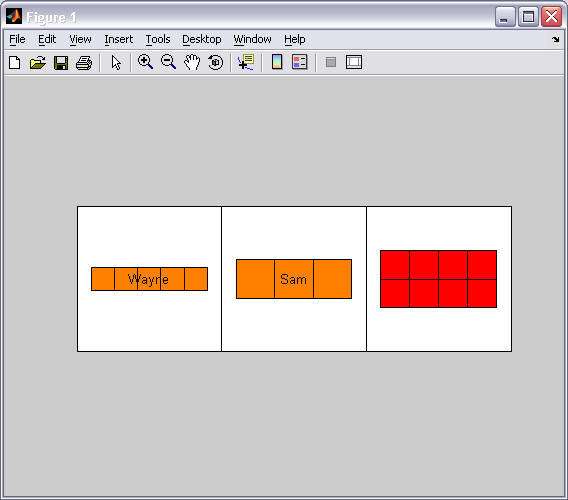Open a file with the folder icon

tap(38, 63)
